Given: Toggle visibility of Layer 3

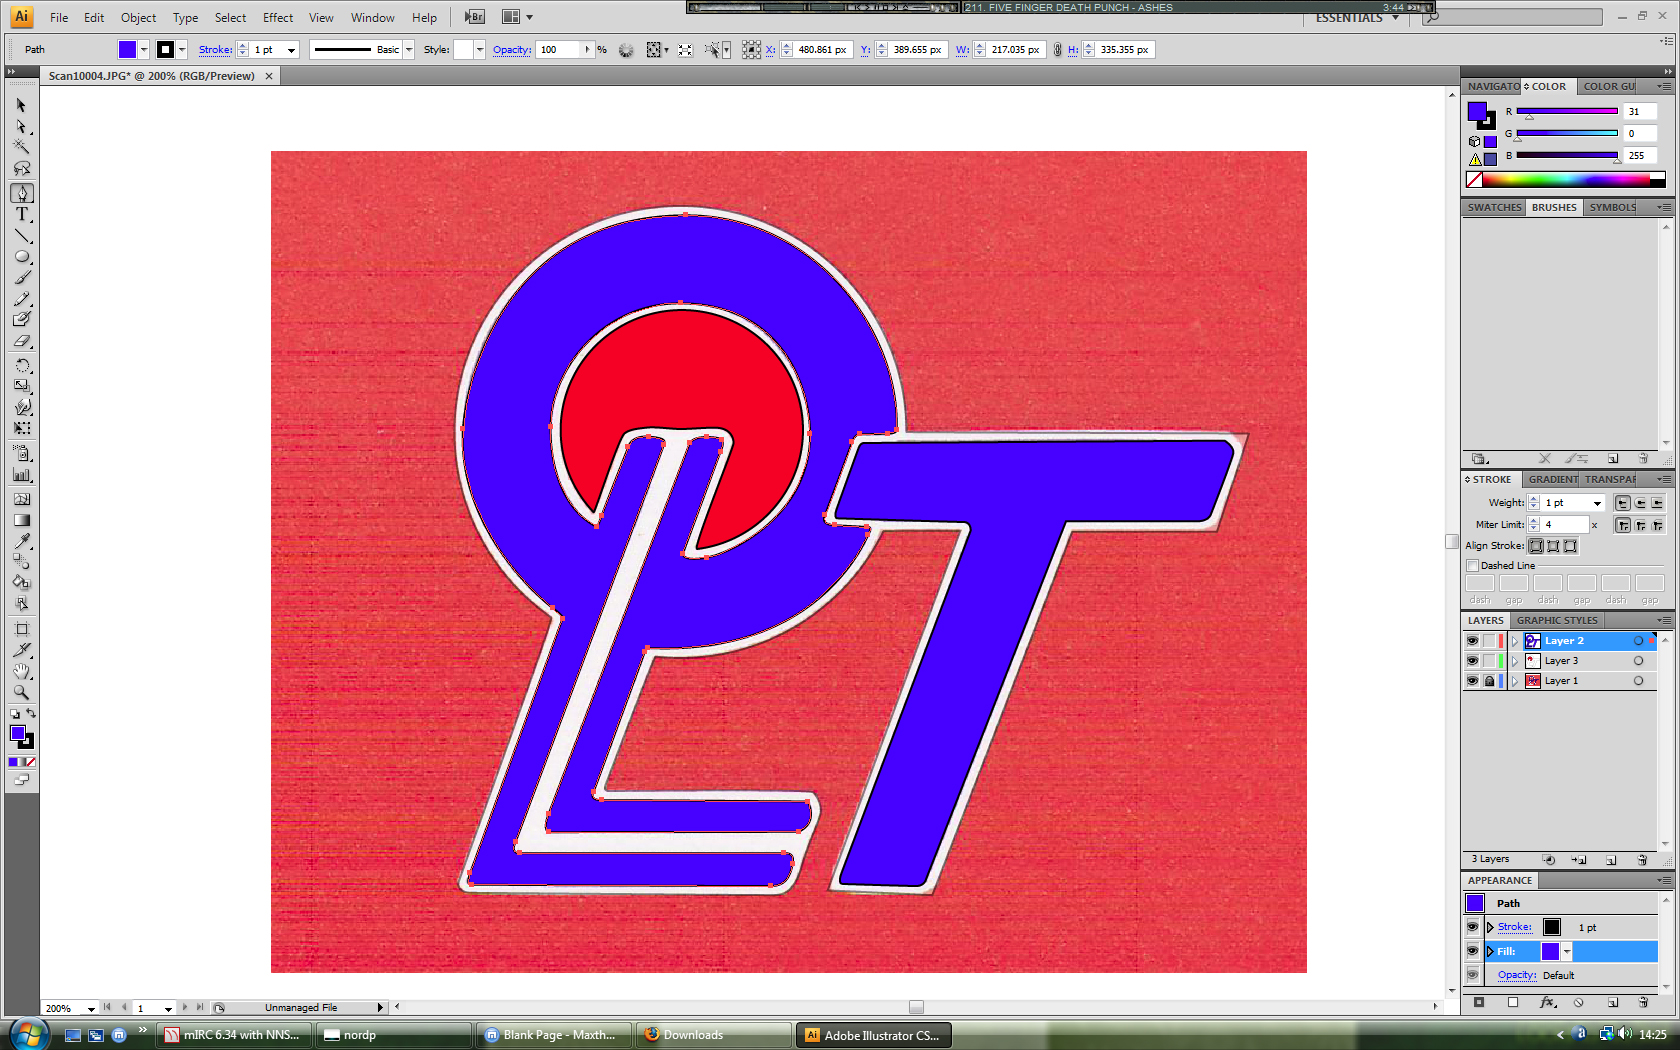Looking at the screenshot, I should pos(1472,661).
